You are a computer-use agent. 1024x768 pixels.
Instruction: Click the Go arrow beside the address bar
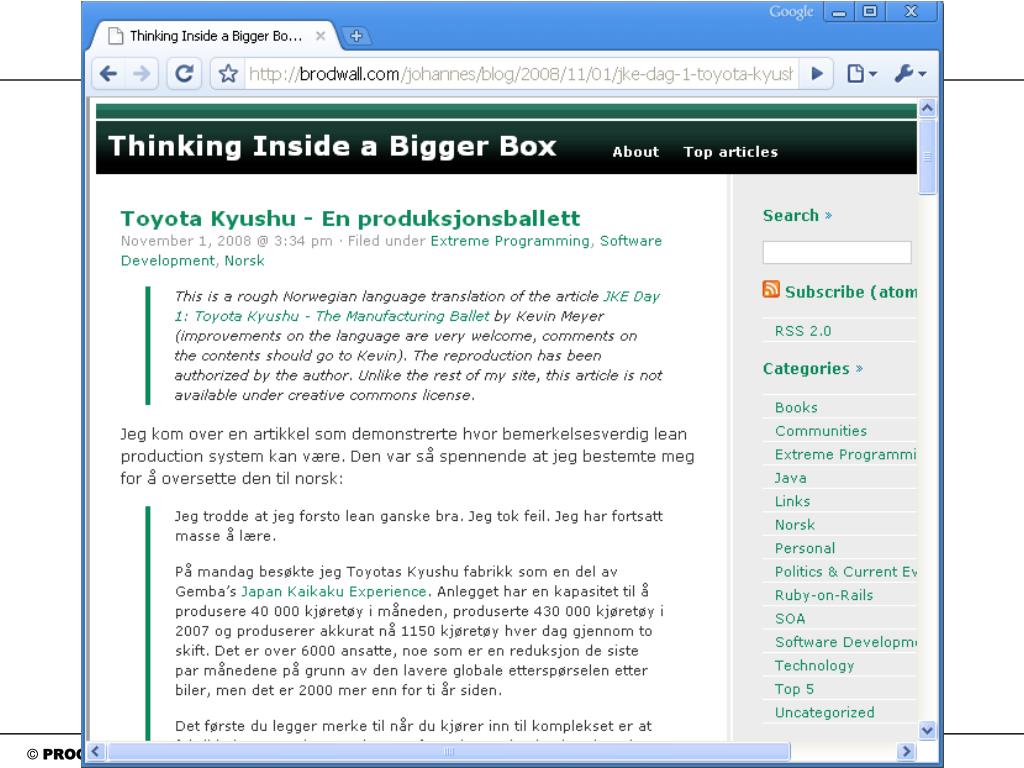[816, 74]
